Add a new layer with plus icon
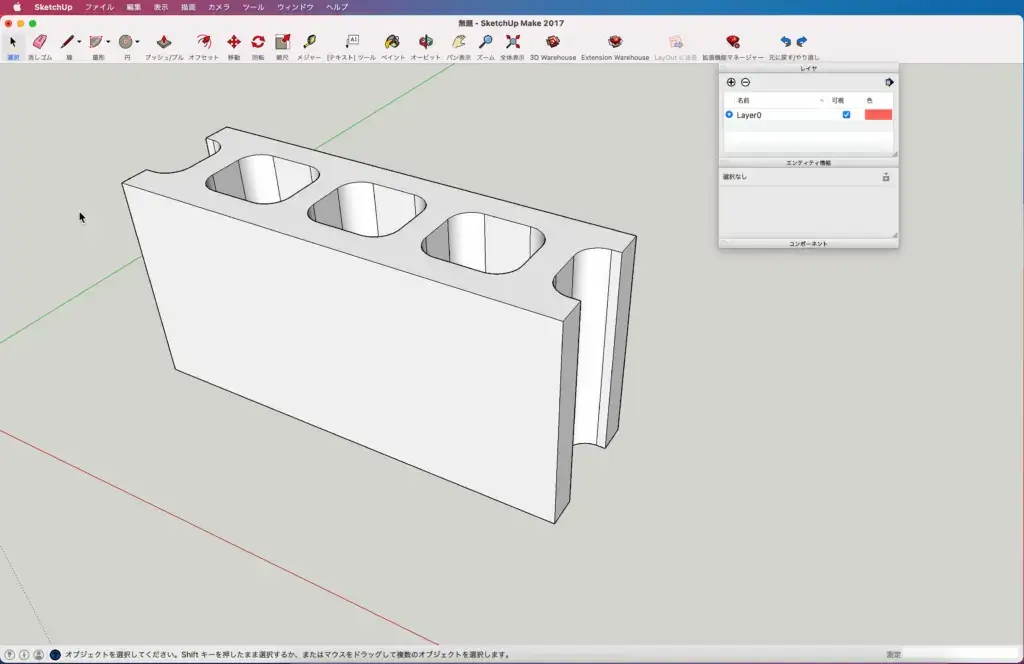The height and width of the screenshot is (664, 1024). click(731, 82)
